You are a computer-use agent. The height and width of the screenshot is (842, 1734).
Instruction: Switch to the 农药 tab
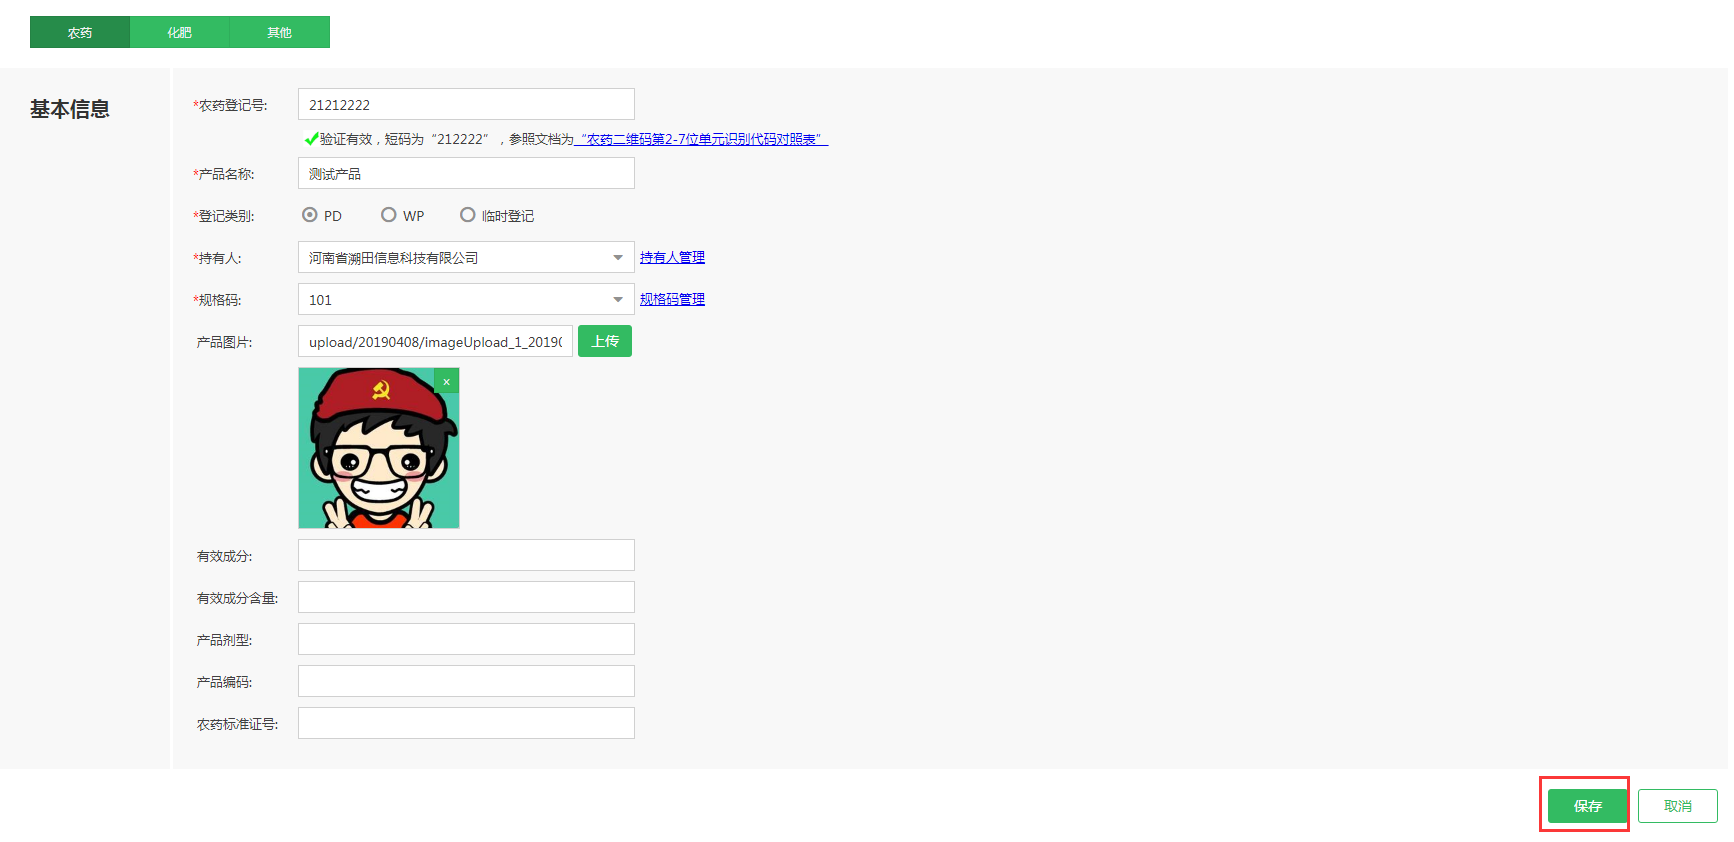(80, 32)
